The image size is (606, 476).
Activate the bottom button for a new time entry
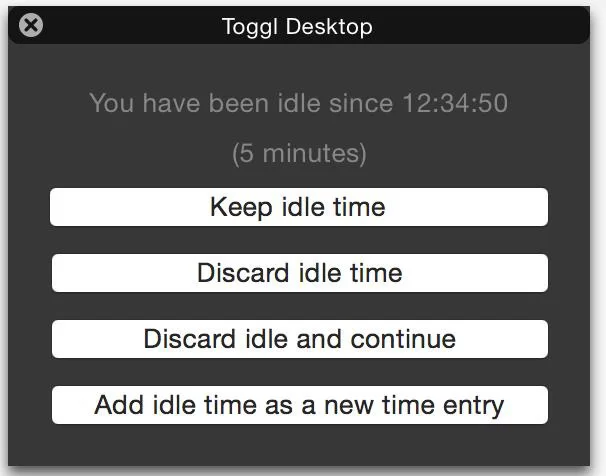tap(299, 405)
